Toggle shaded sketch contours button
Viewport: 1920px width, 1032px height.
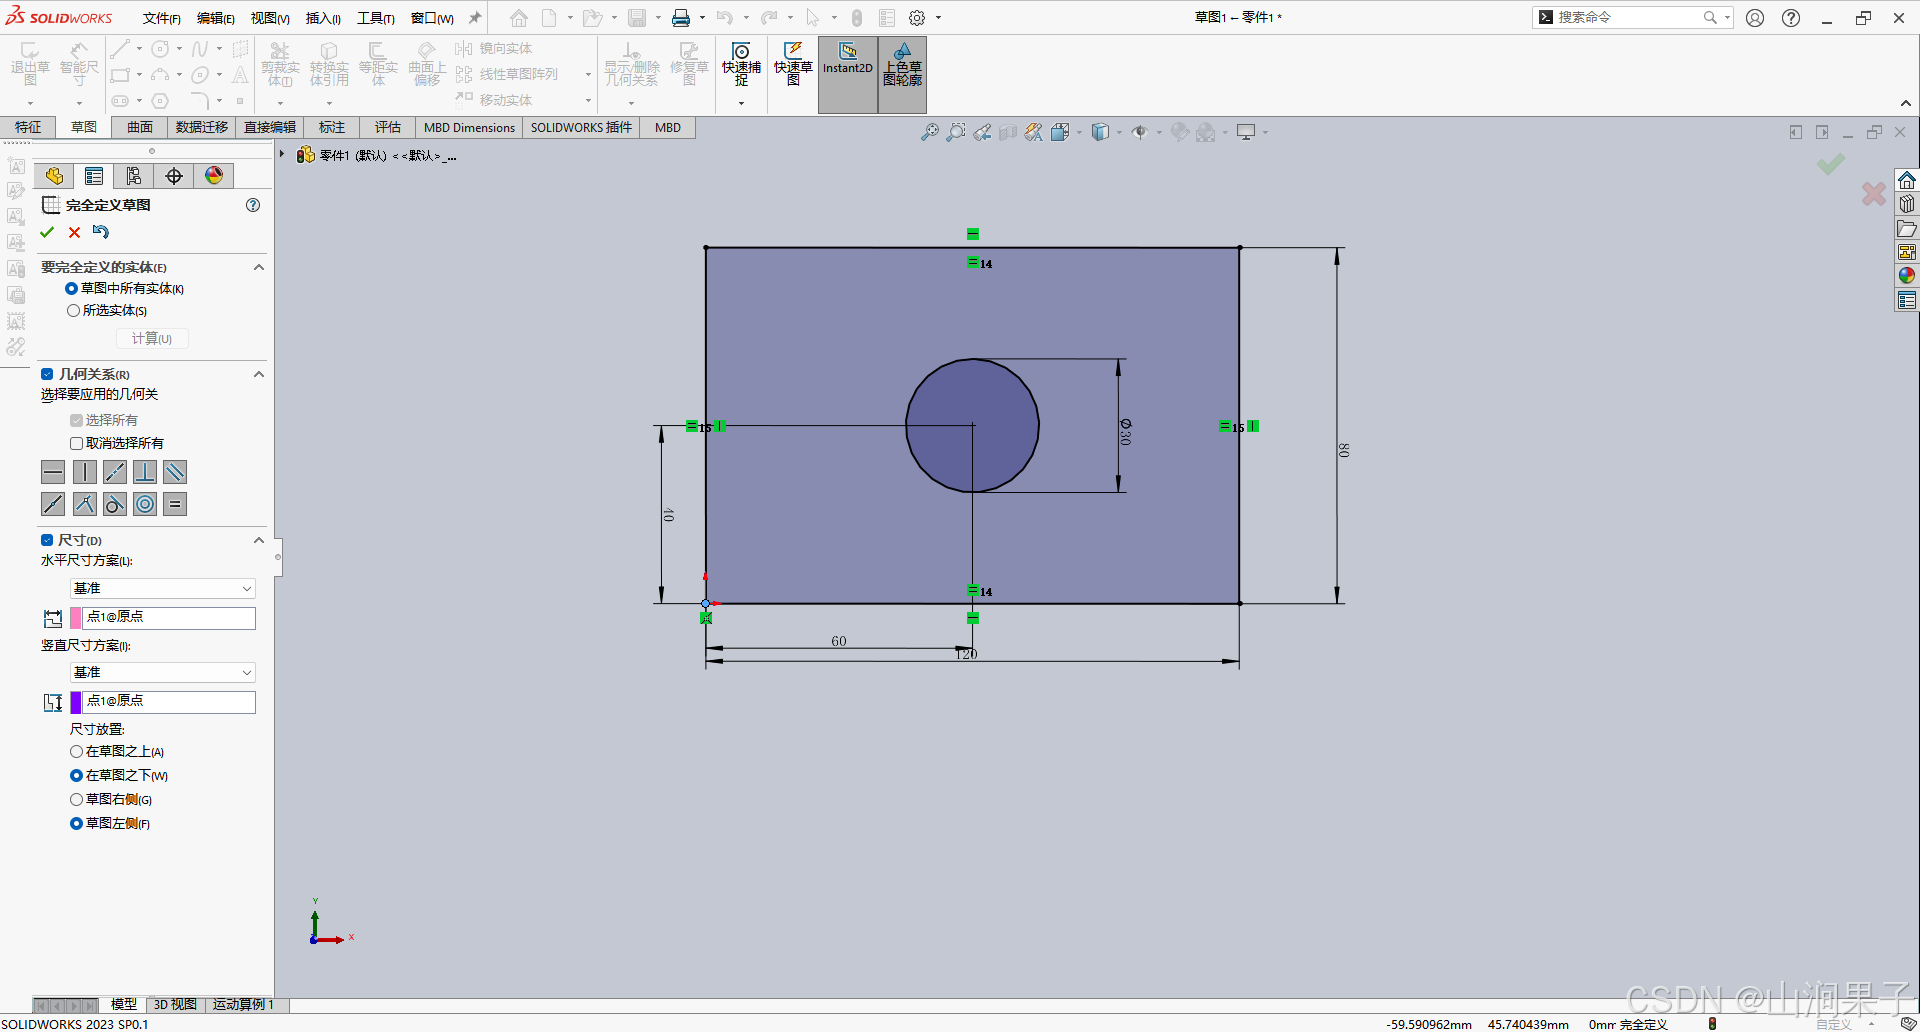point(902,74)
